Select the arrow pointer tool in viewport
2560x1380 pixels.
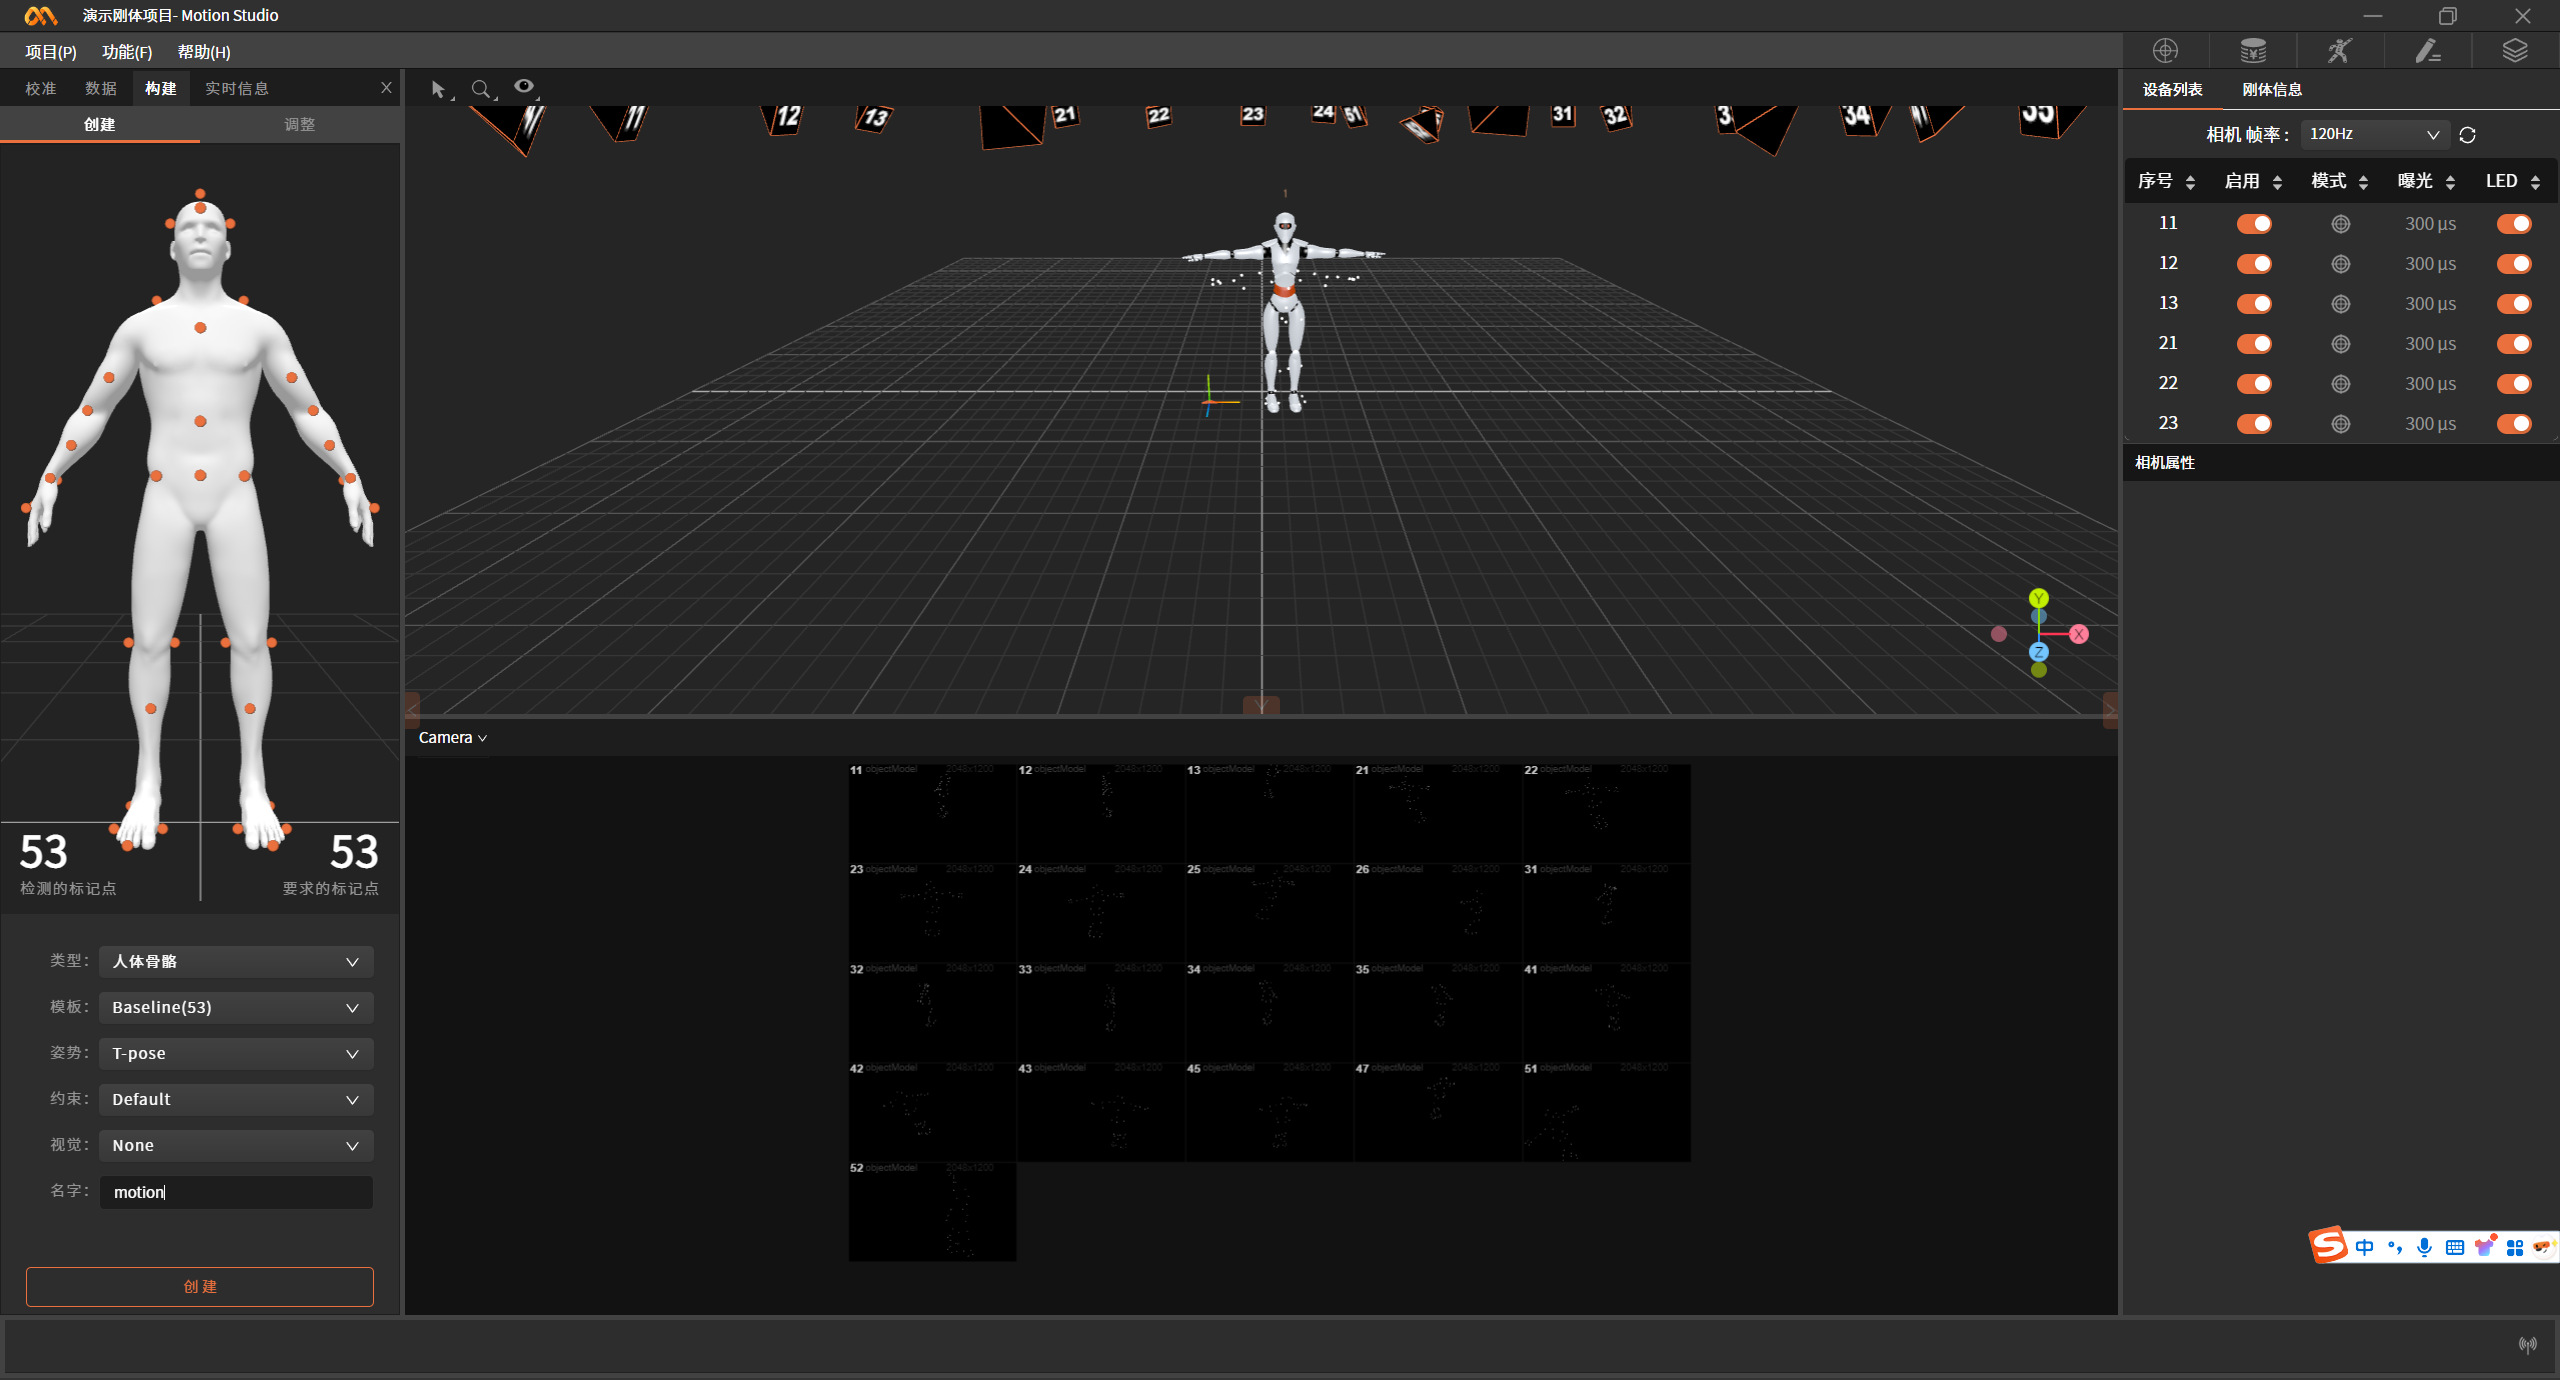[438, 89]
